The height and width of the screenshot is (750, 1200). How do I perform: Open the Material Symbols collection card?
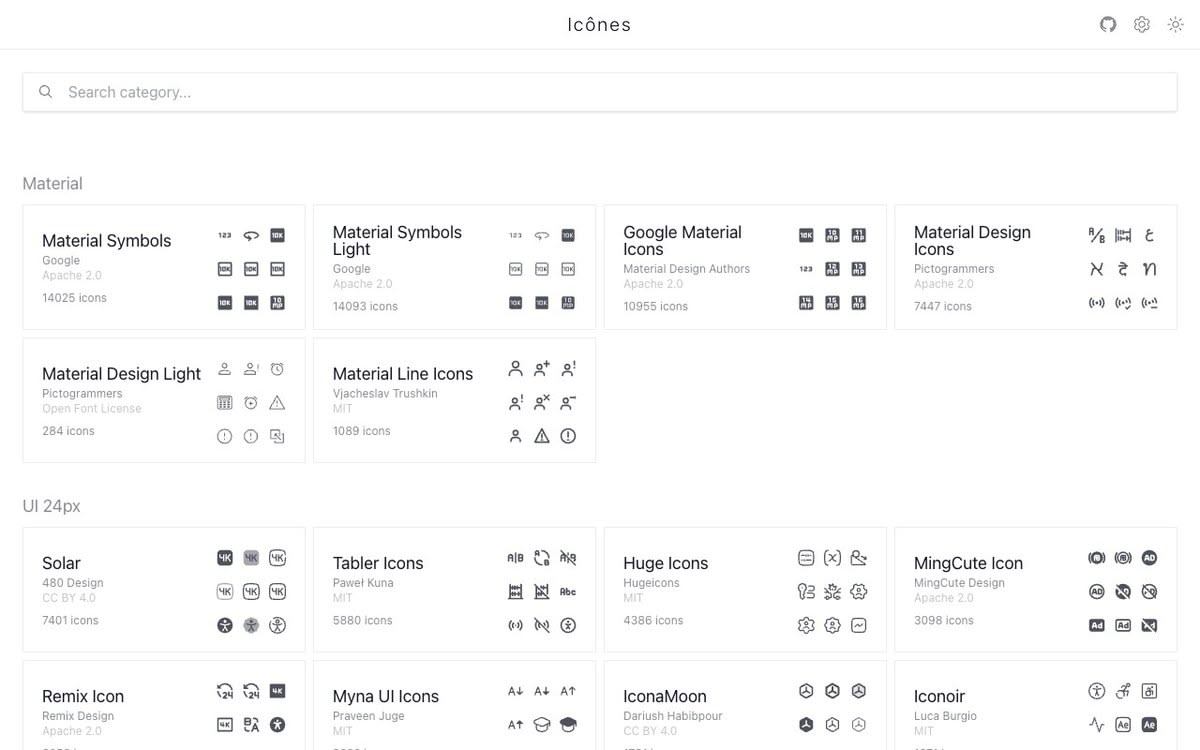tap(164, 267)
